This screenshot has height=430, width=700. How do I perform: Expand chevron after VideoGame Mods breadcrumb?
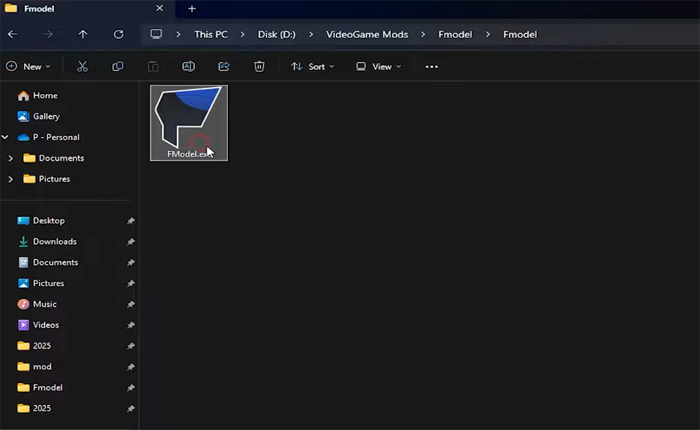(x=423, y=34)
